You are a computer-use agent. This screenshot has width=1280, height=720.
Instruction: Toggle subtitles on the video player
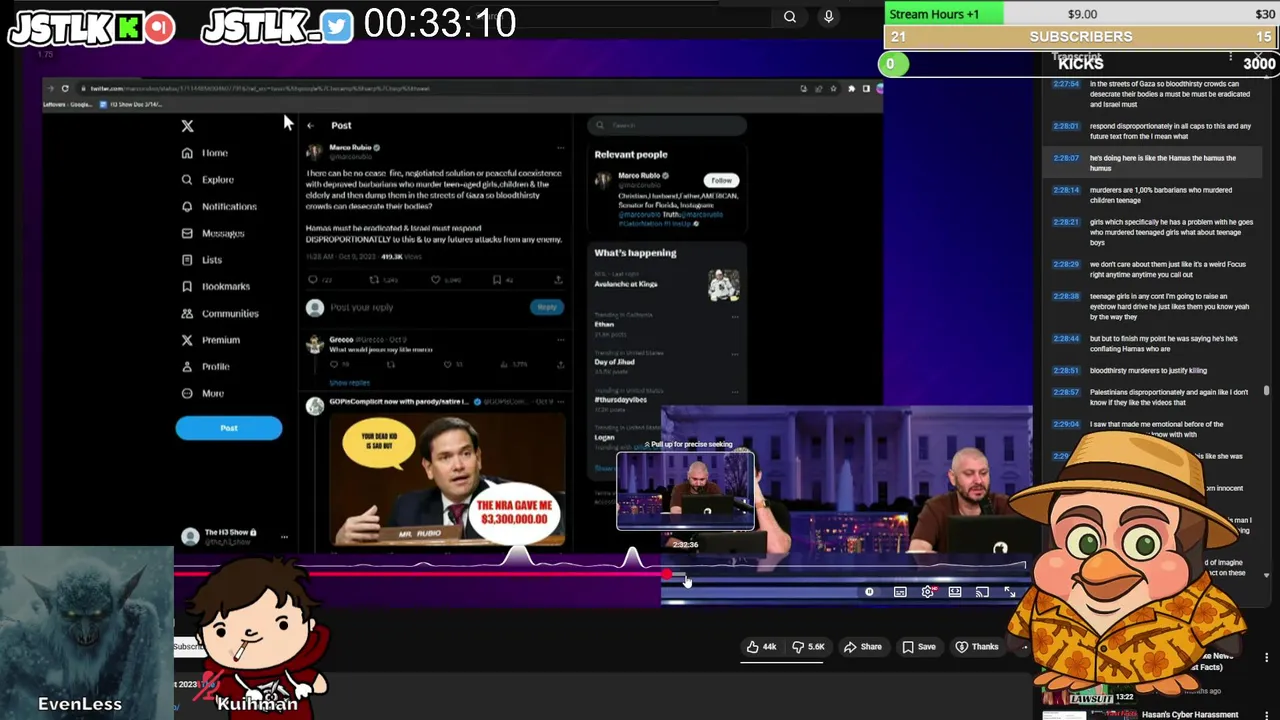click(900, 592)
